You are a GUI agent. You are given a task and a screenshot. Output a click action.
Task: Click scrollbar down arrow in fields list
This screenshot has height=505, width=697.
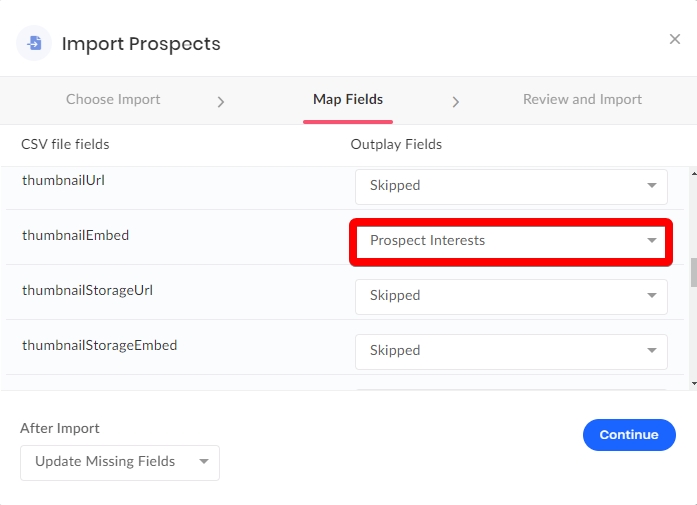pyautogui.click(x=692, y=382)
